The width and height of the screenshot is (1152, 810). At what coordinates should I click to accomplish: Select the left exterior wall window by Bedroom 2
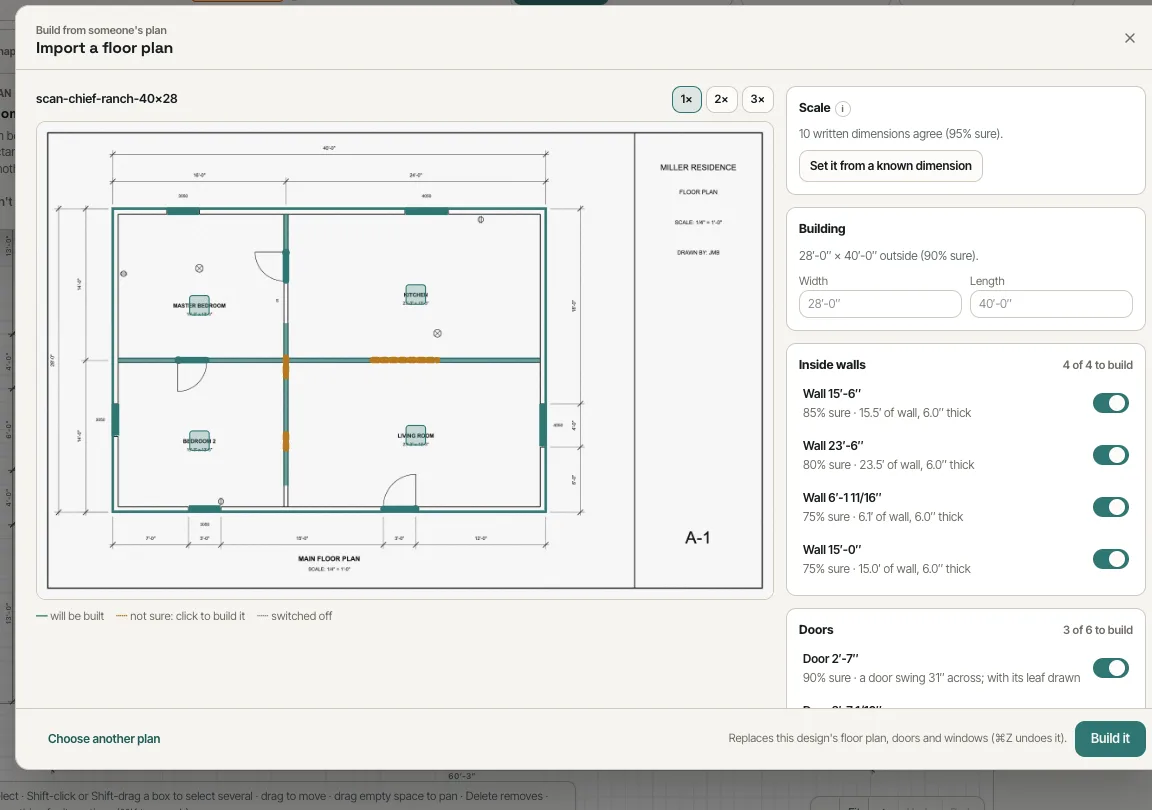[x=115, y=420]
